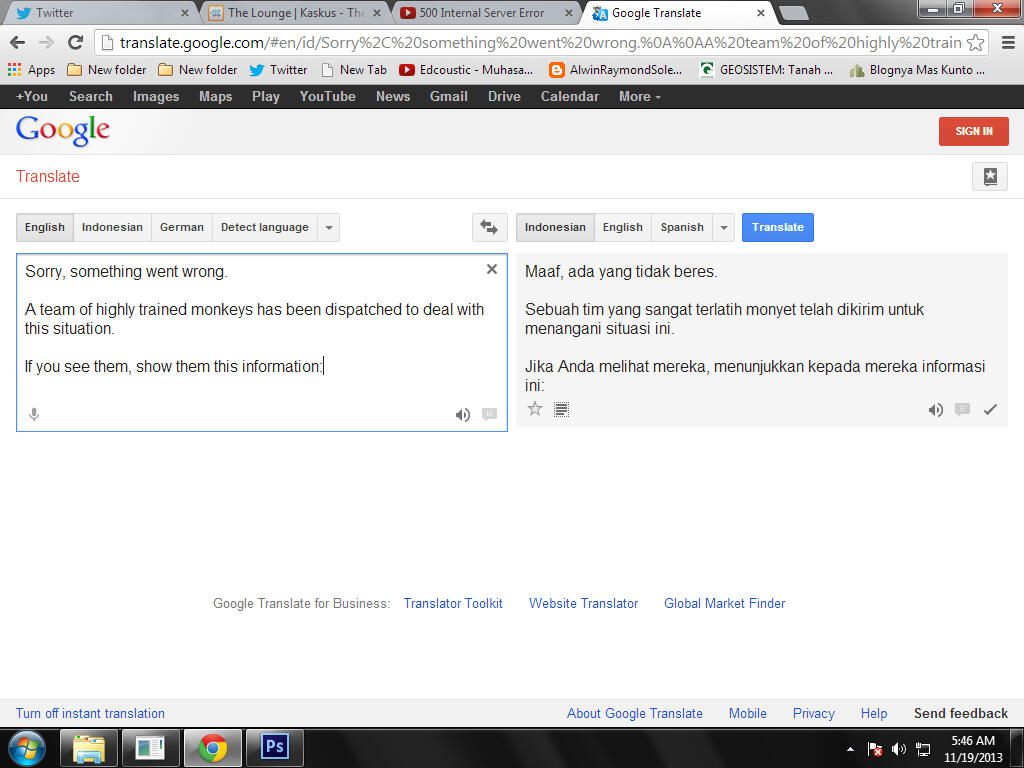Image resolution: width=1024 pixels, height=768 pixels.
Task: Select Indonesian as source language
Action: coord(112,227)
